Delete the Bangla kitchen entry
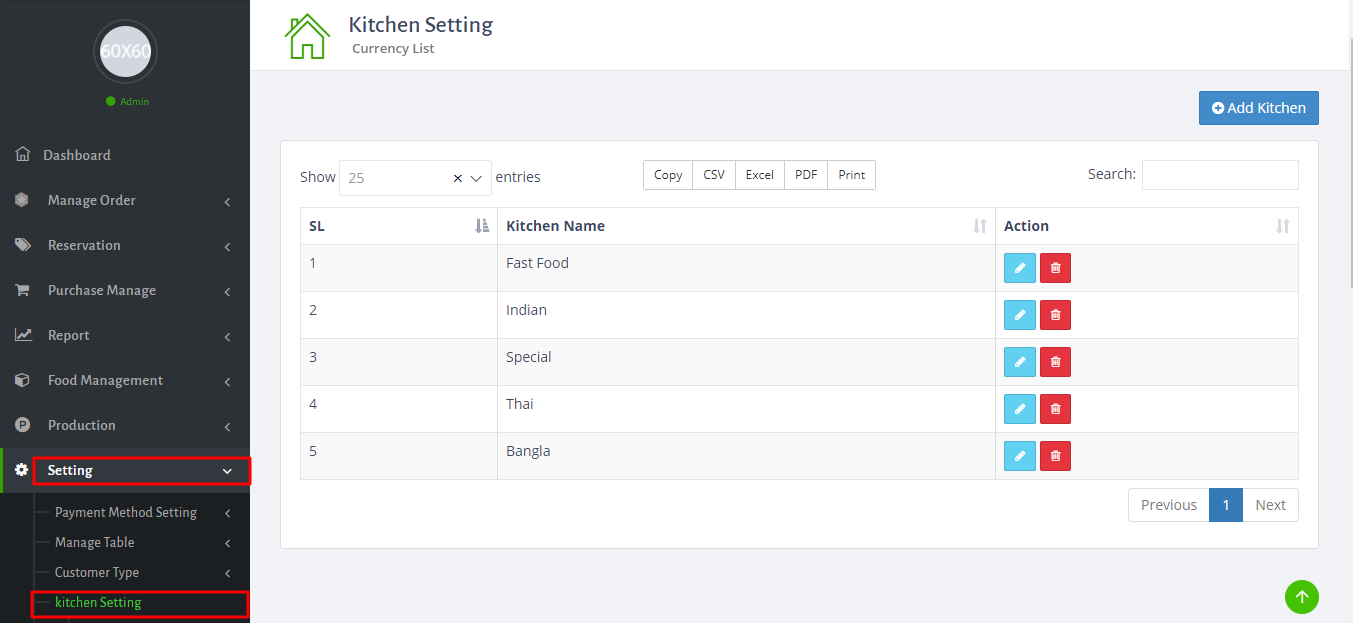Image resolution: width=1353 pixels, height=623 pixels. 1055,455
